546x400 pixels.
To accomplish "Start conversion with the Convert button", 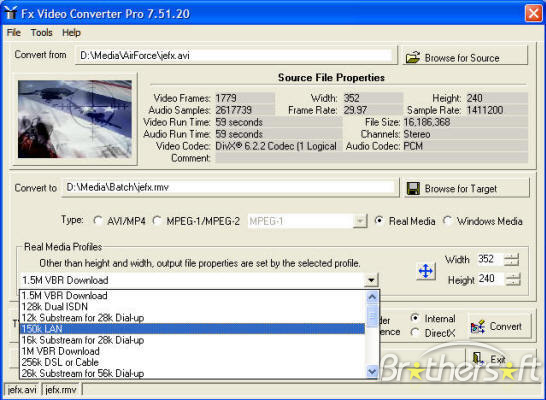I will [x=500, y=327].
